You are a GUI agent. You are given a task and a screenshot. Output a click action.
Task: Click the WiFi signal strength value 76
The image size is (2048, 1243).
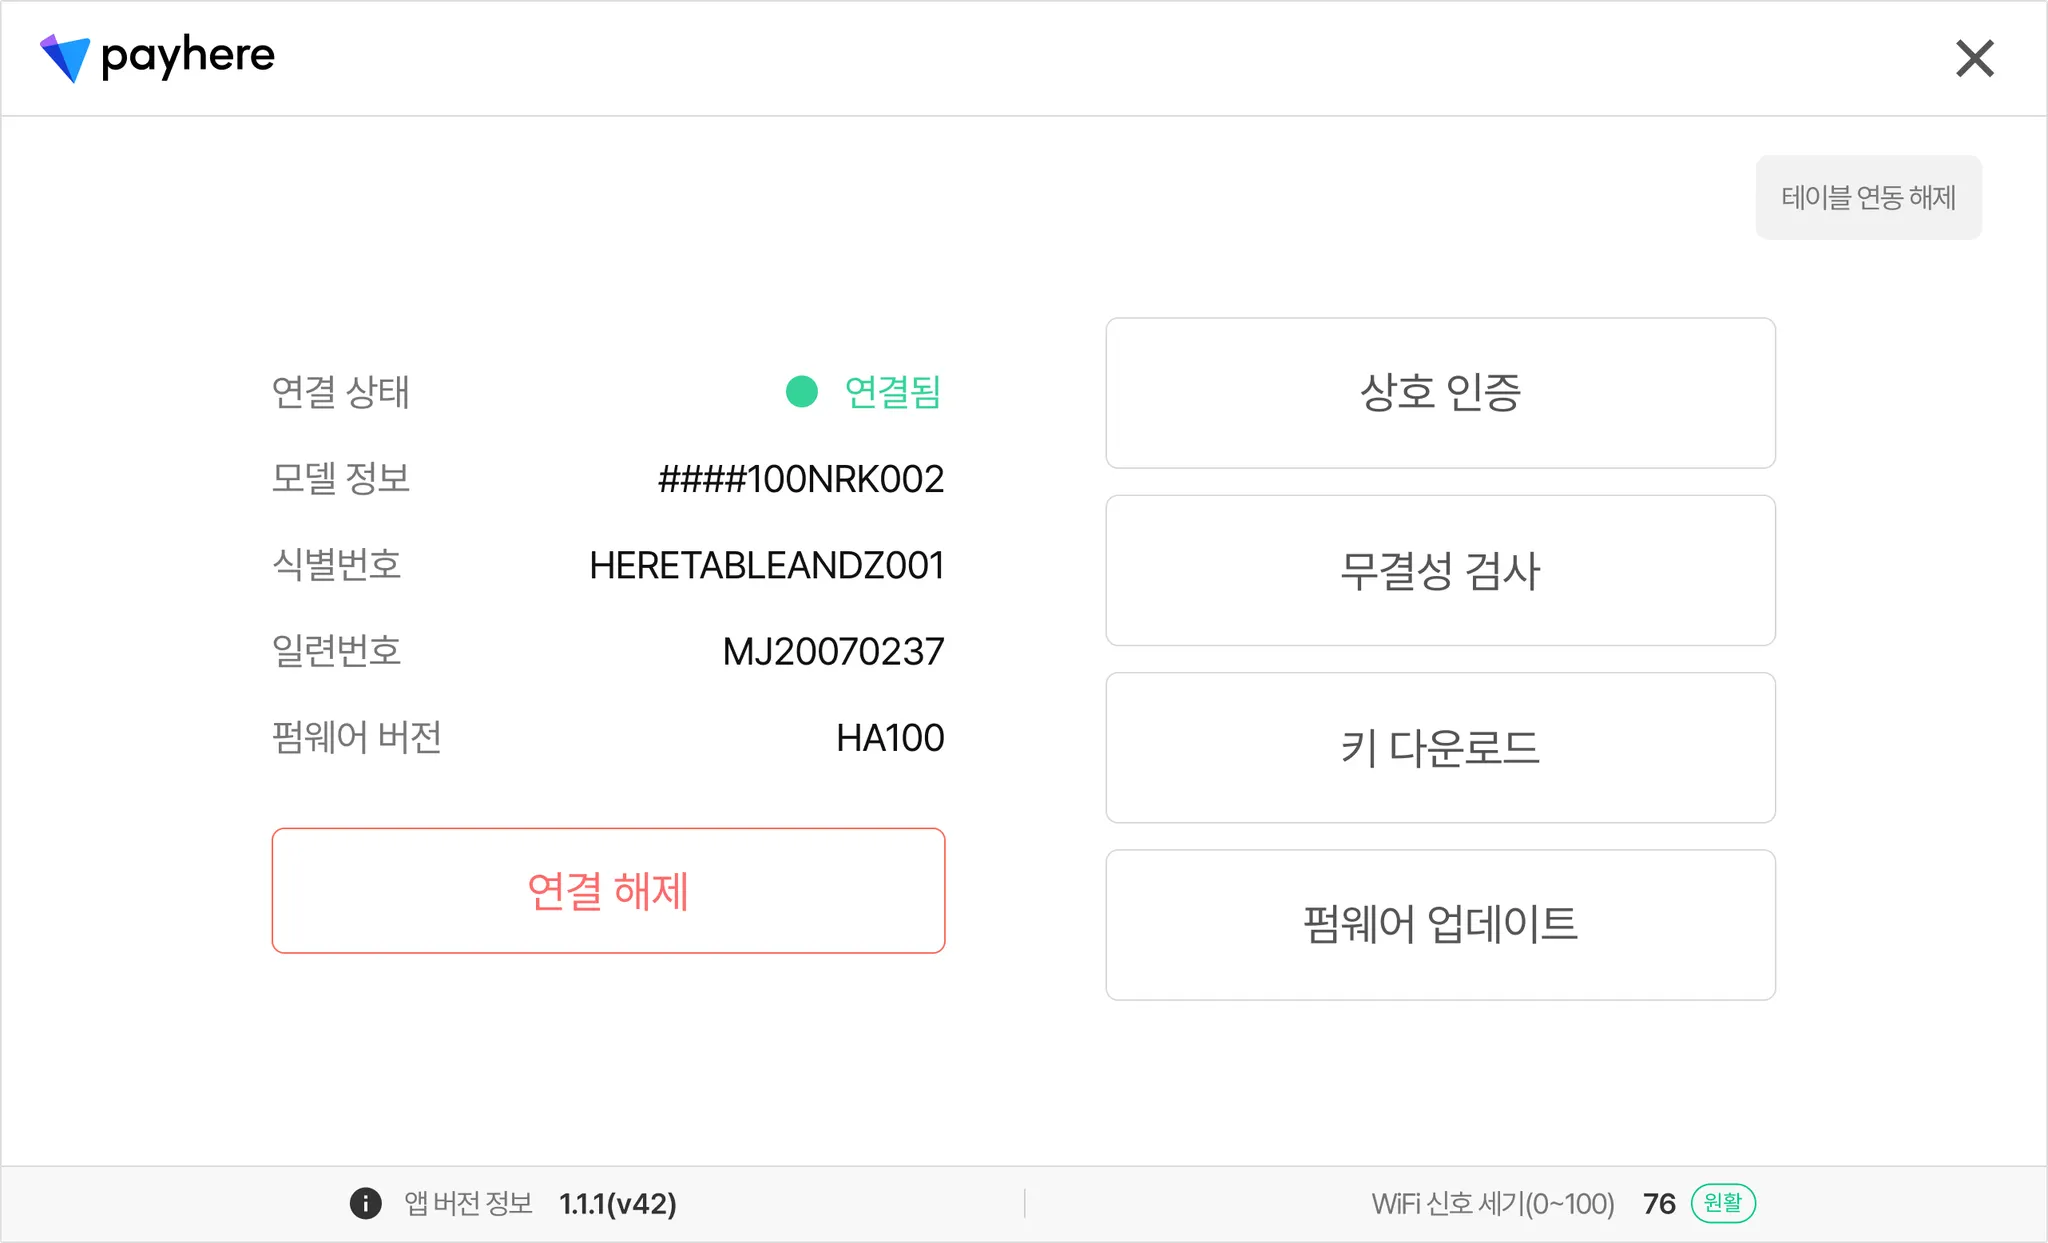1659,1204
